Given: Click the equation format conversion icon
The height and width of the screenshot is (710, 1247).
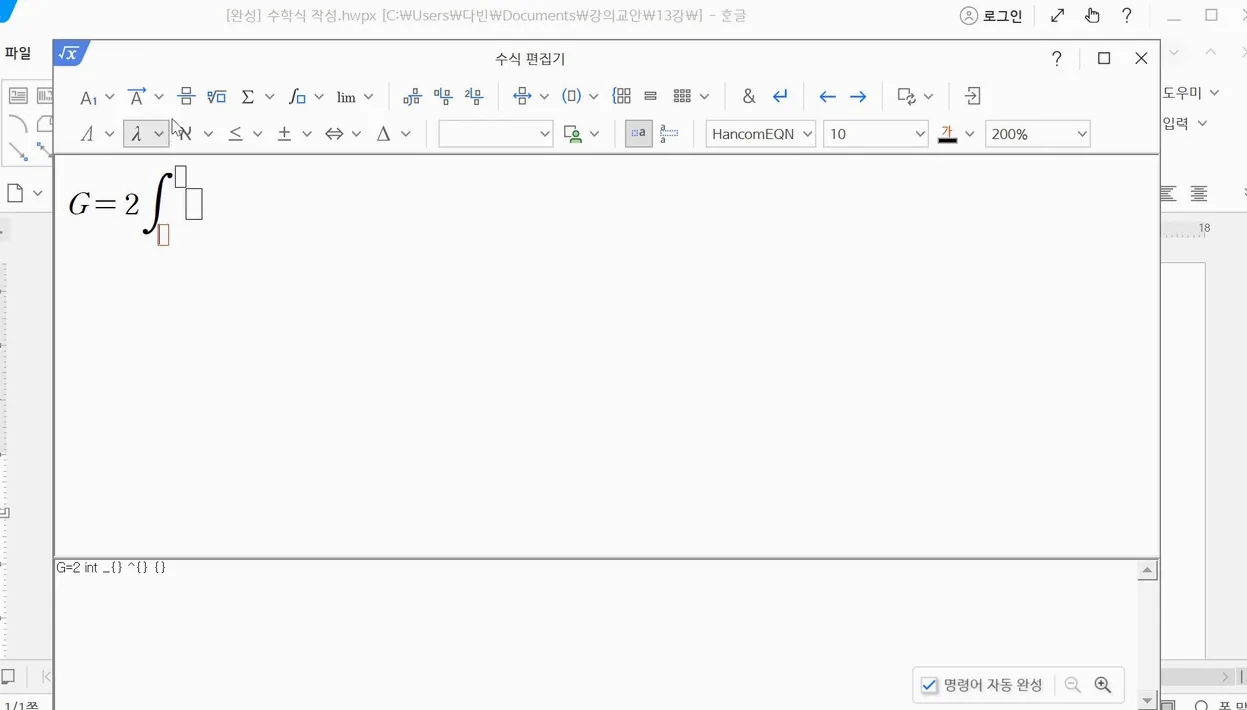Looking at the screenshot, I should tap(907, 96).
